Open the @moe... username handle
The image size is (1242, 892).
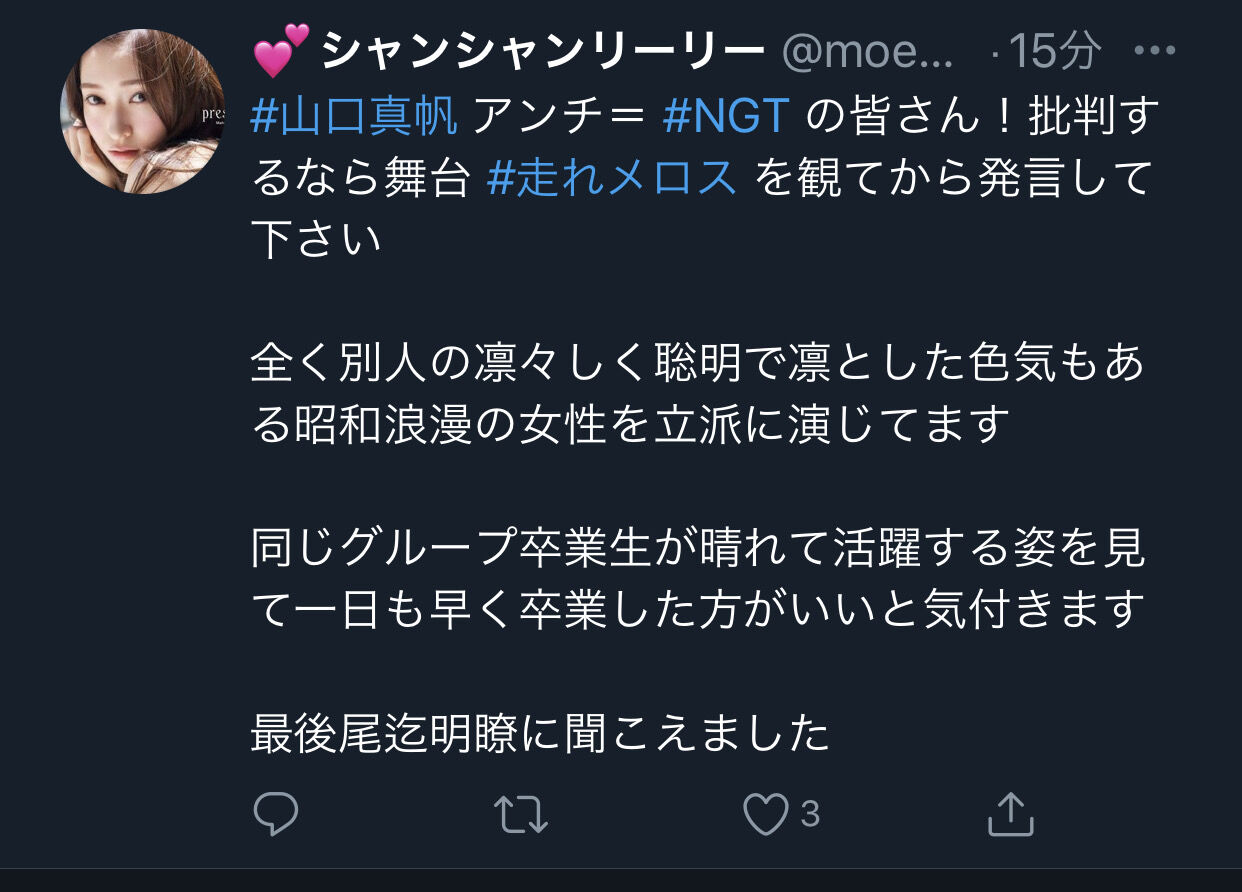tap(868, 51)
